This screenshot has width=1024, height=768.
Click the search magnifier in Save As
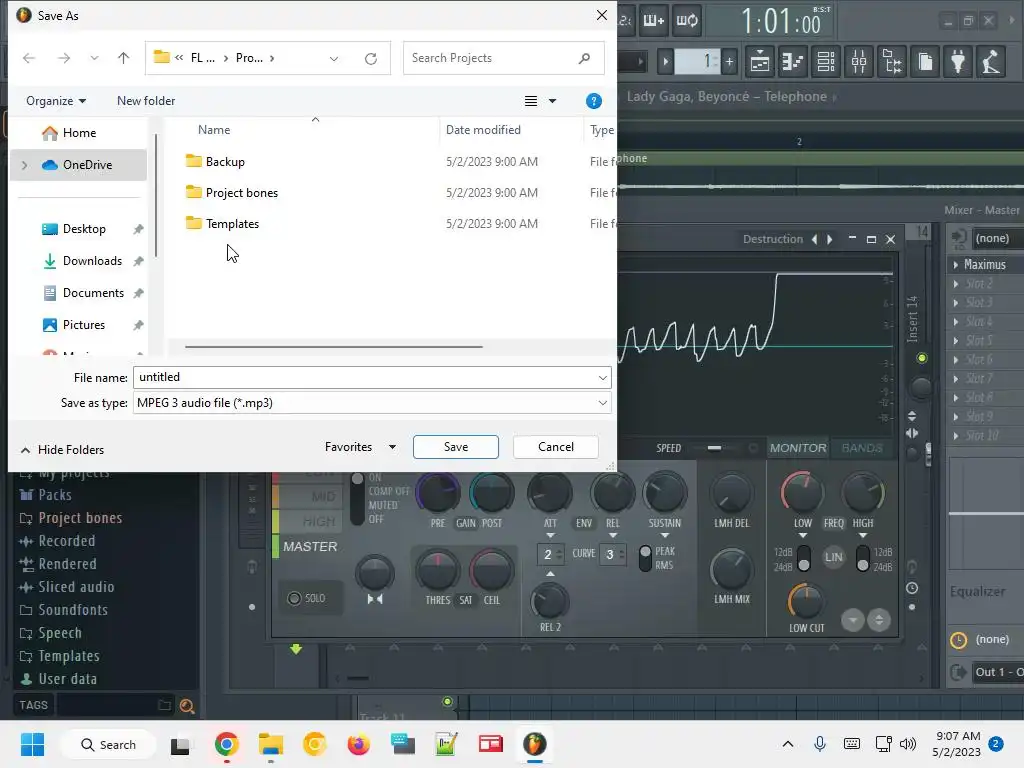pos(584,58)
